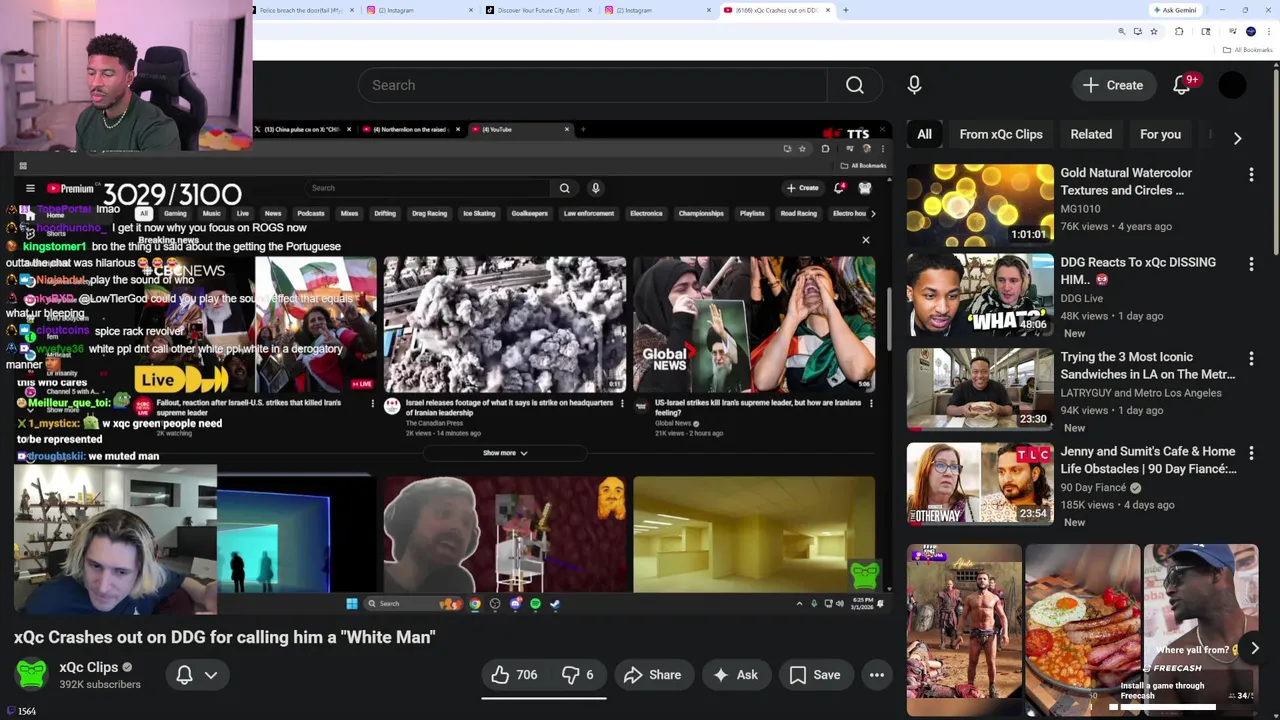Open options menu for DDG Reacts To xQc video
This screenshot has width=1280, height=720.
point(1251,264)
